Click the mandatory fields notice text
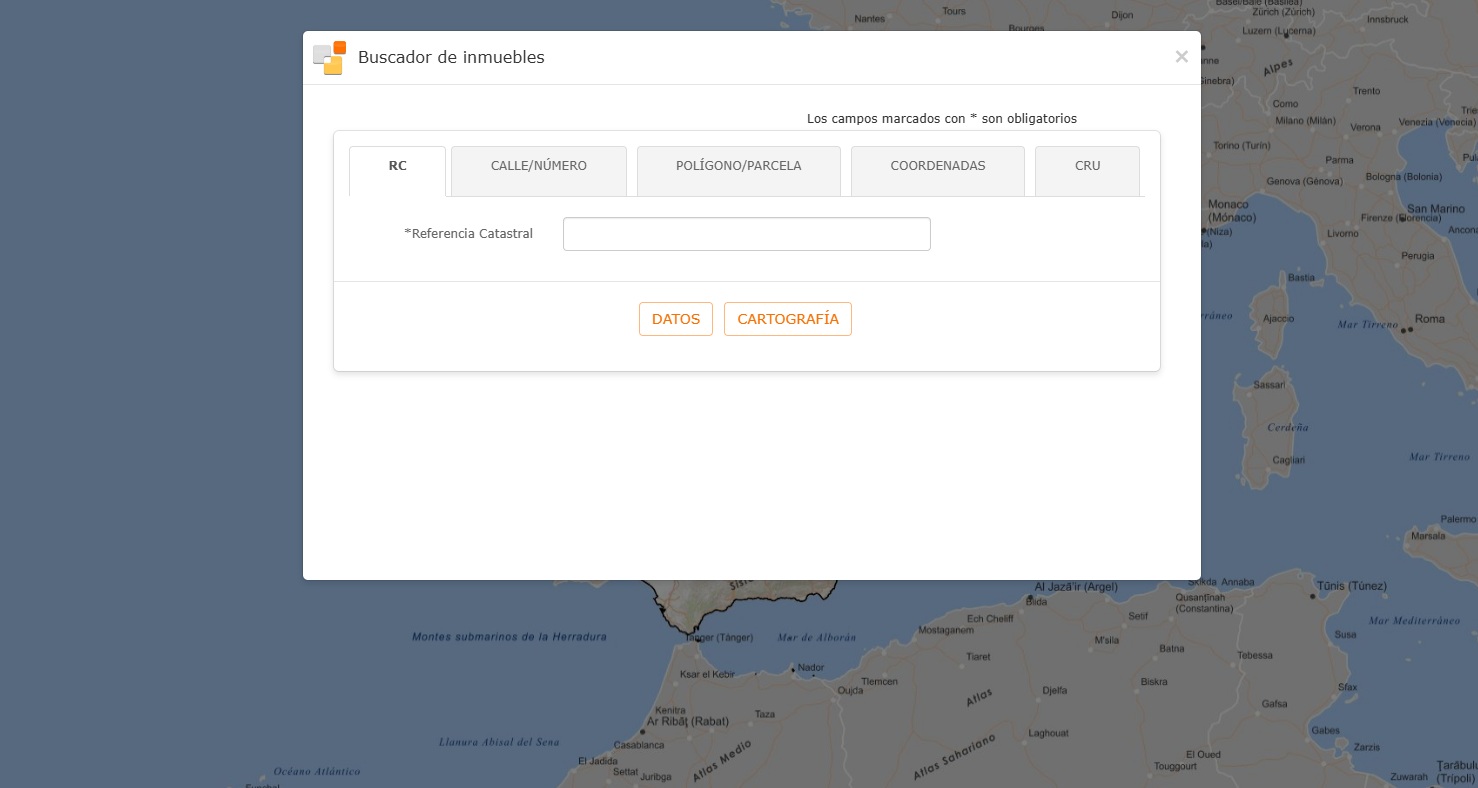 pyautogui.click(x=941, y=119)
